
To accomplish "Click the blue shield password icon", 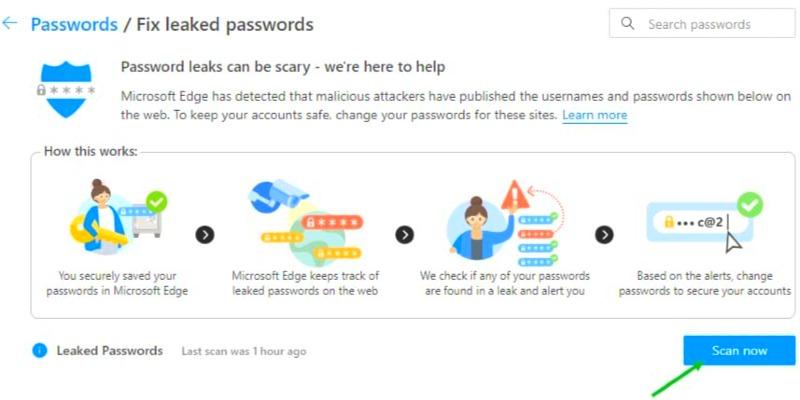I will point(66,89).
